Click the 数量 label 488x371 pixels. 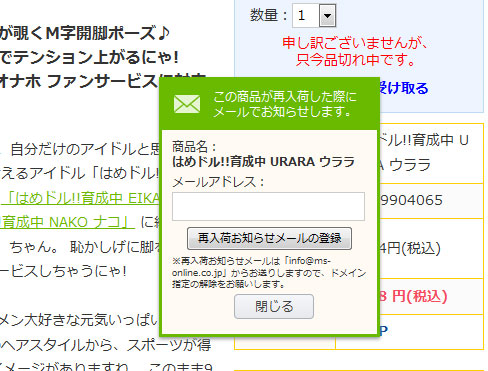pyautogui.click(x=269, y=15)
